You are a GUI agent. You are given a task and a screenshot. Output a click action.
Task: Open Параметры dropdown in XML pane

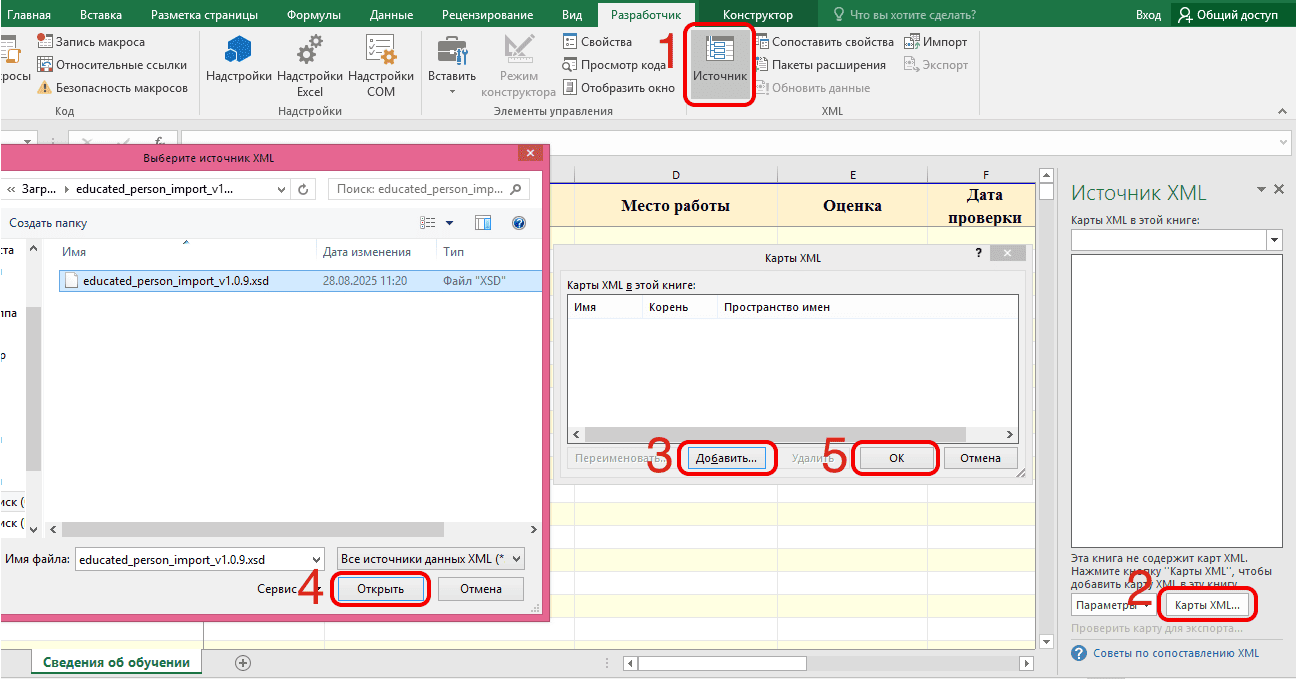[1116, 605]
